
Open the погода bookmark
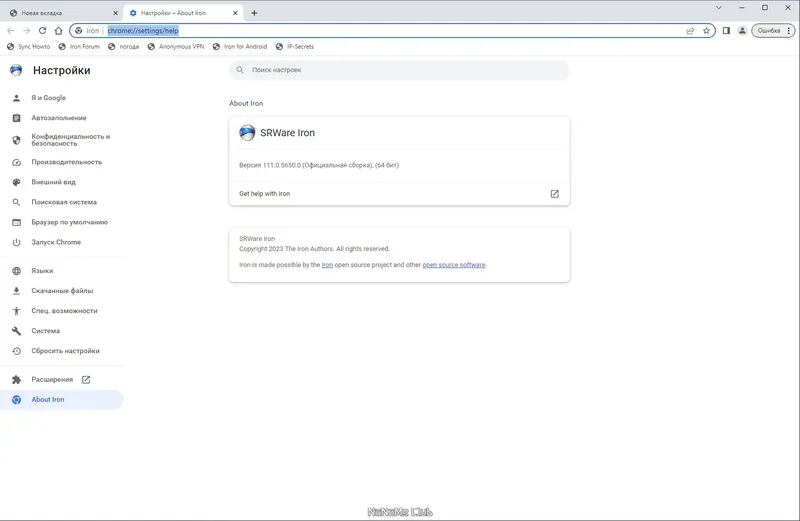[123, 46]
